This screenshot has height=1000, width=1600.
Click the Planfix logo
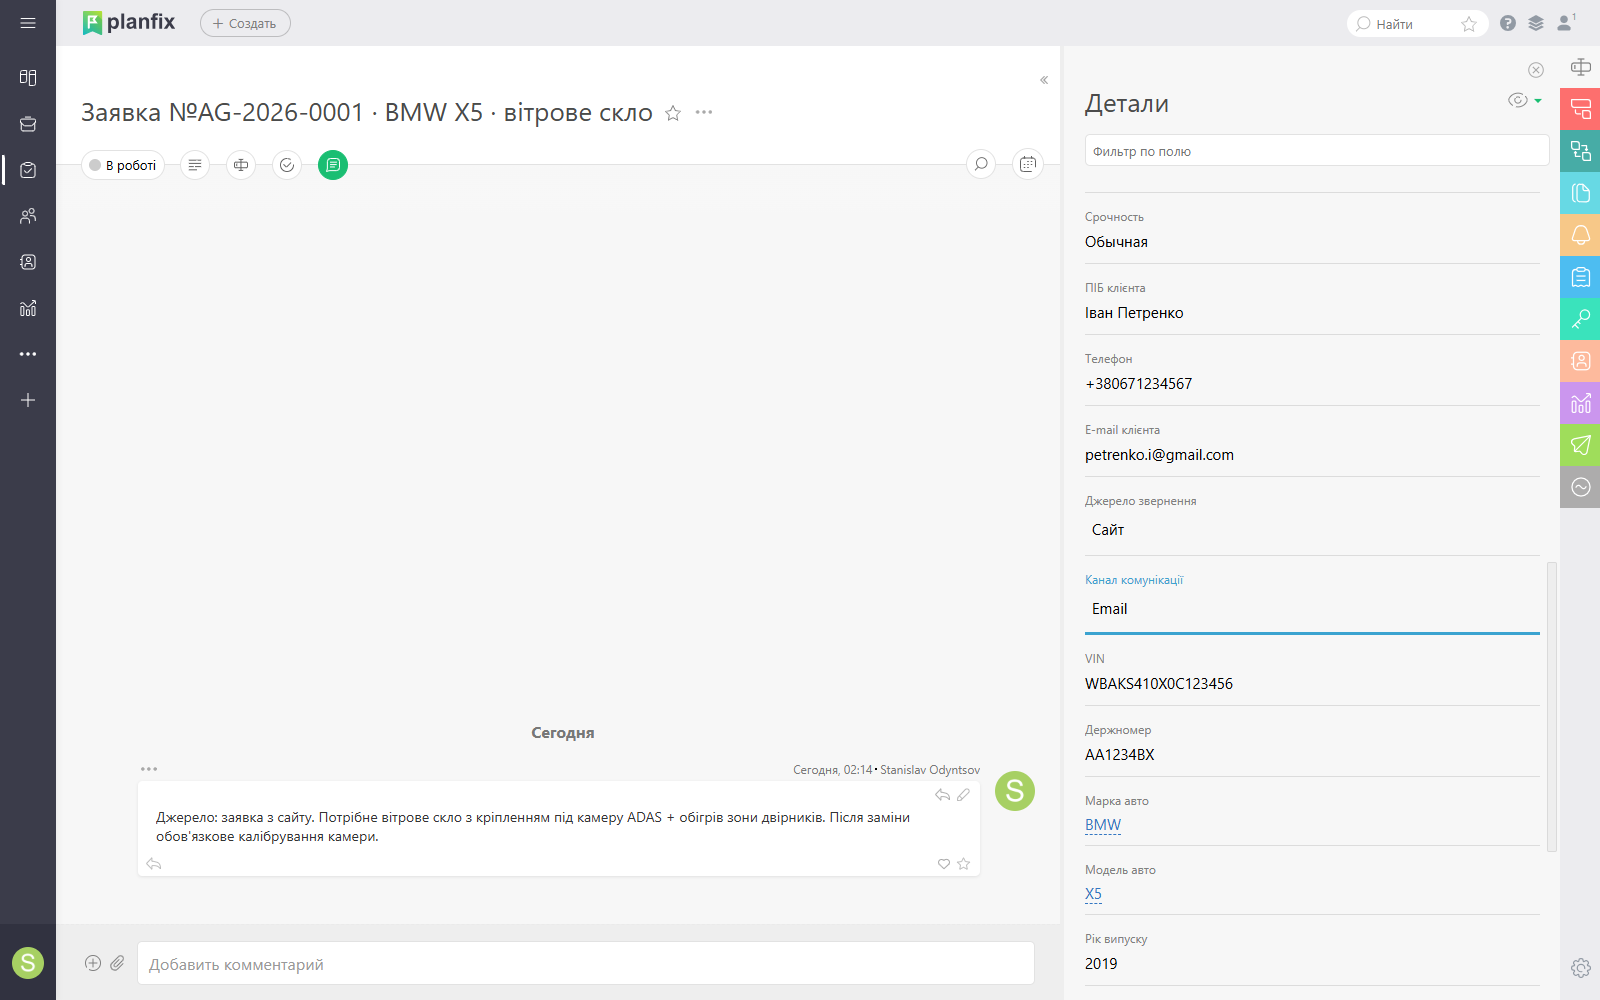coord(129,22)
